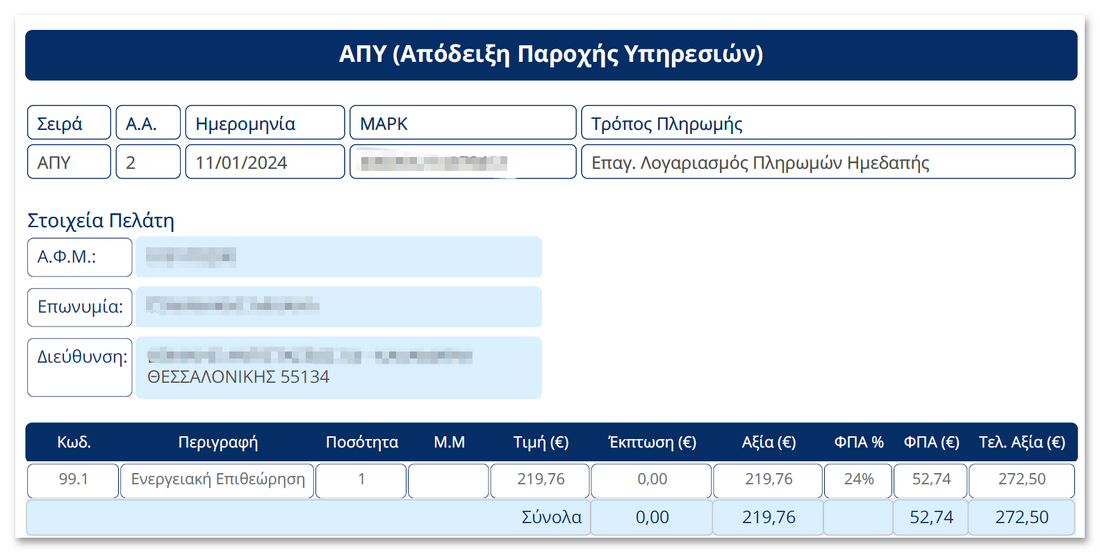Screen dimensions: 1100x553
Task: Open the Επαγ. Λογαριασμός Πληρωμών Ημεδαπής payment field
Action: [x=827, y=162]
